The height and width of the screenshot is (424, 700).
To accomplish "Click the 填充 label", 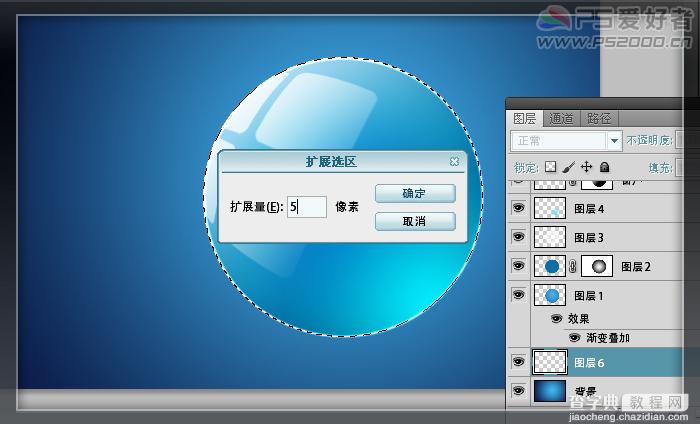I will [x=660, y=168].
